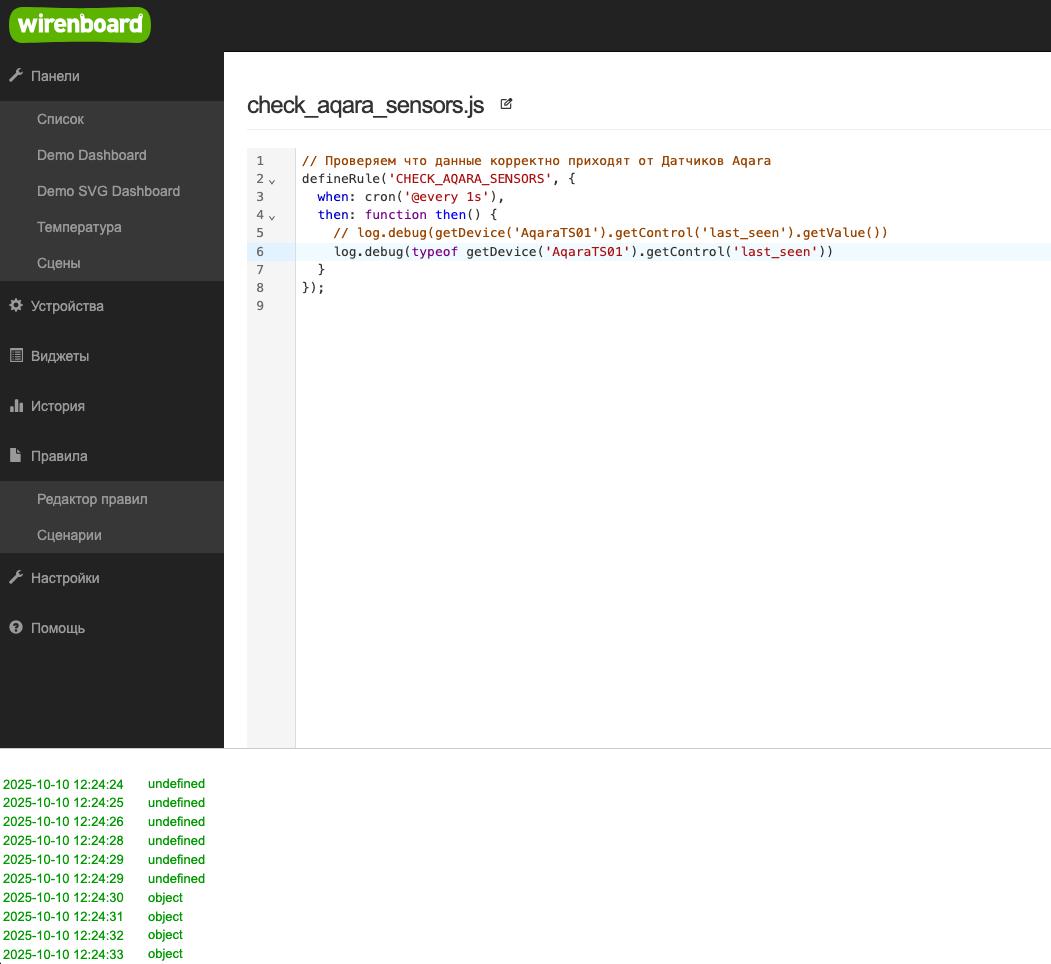This screenshot has width=1051, height=964.
Task: Click first object log entry at 12:24:30
Action: coord(93,898)
